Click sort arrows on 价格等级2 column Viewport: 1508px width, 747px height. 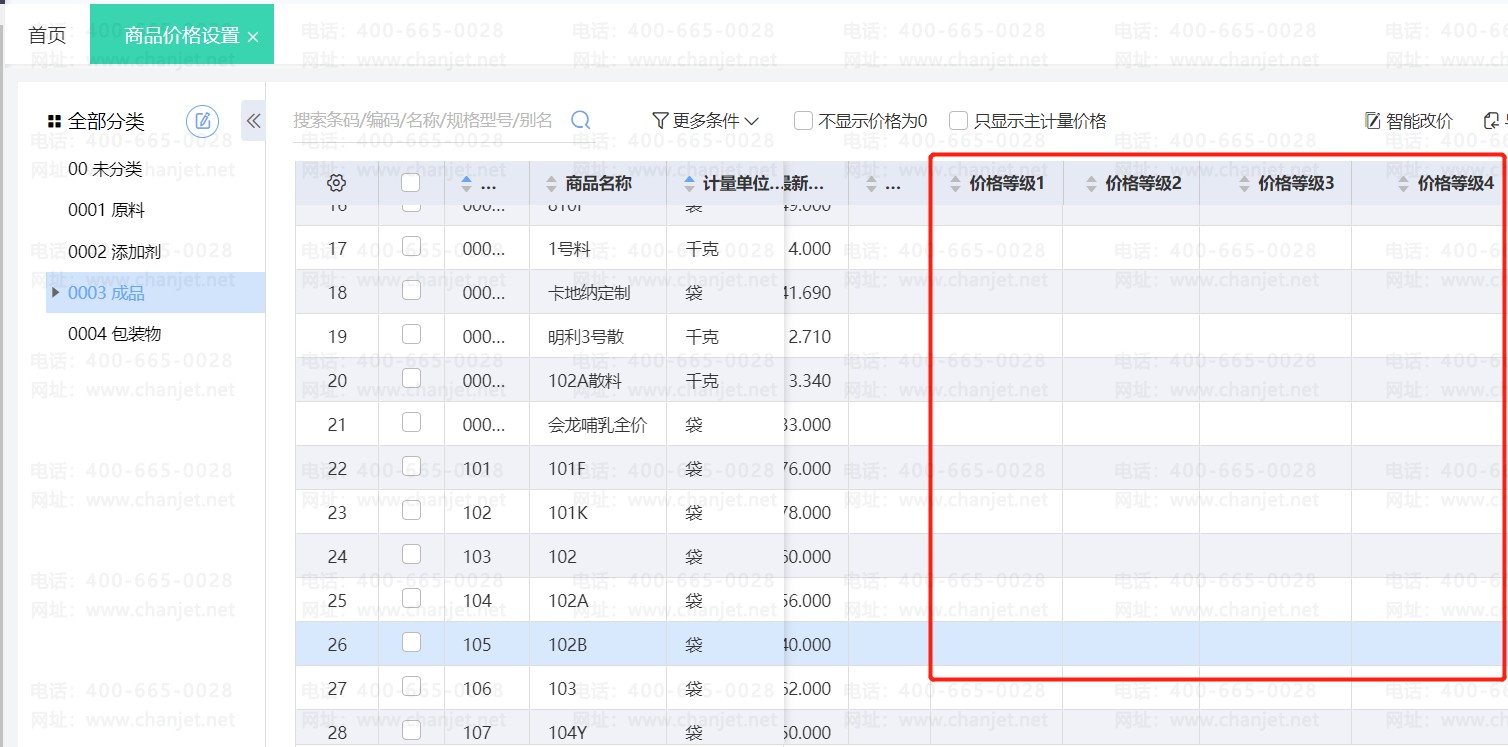1091,184
